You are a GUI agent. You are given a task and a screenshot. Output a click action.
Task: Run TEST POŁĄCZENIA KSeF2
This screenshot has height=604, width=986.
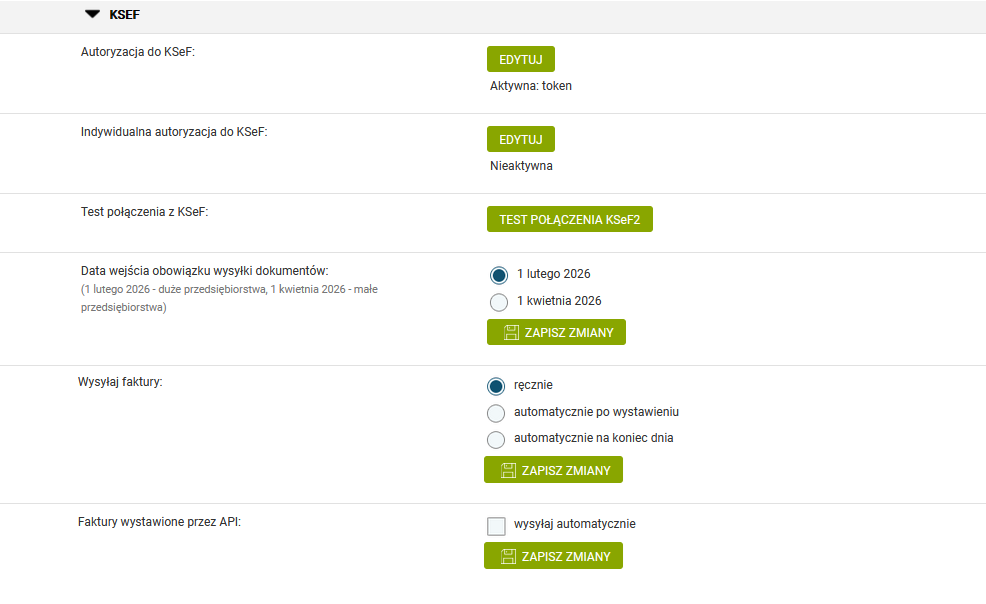coord(569,219)
